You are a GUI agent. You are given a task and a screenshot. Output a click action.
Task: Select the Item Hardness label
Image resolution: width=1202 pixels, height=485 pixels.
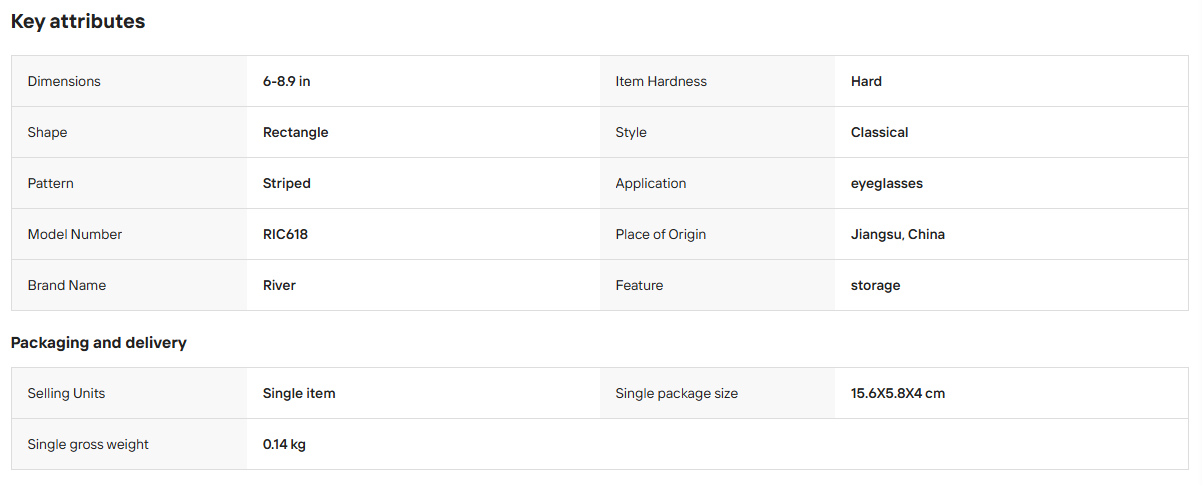(x=661, y=81)
